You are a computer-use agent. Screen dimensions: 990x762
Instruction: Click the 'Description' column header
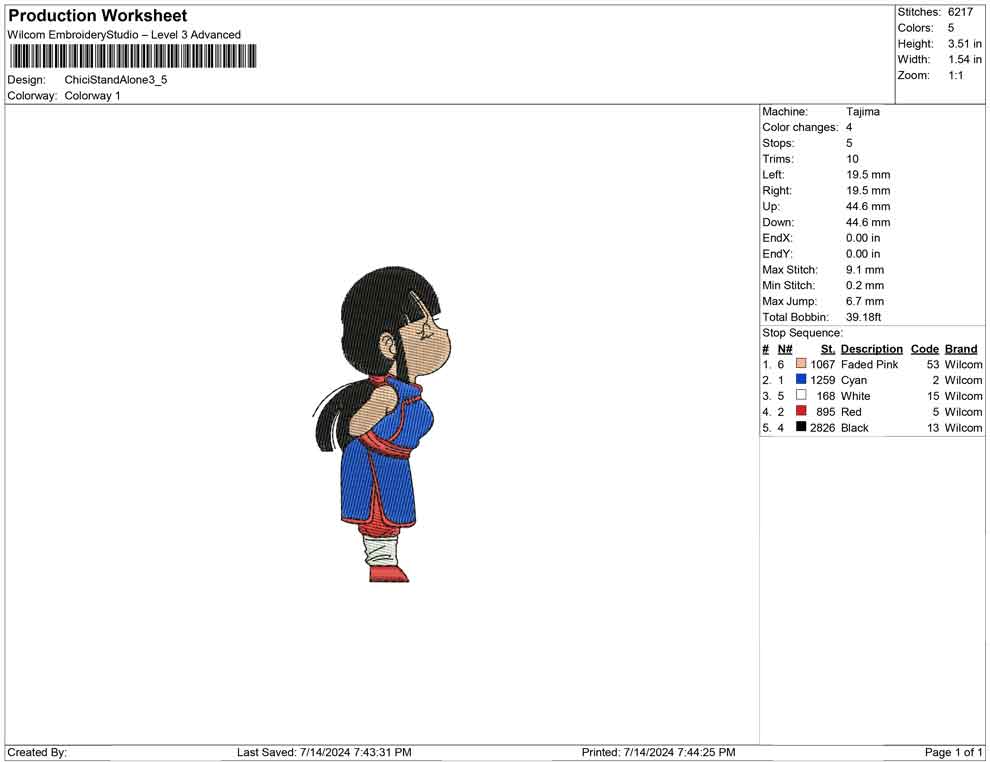(x=872, y=349)
